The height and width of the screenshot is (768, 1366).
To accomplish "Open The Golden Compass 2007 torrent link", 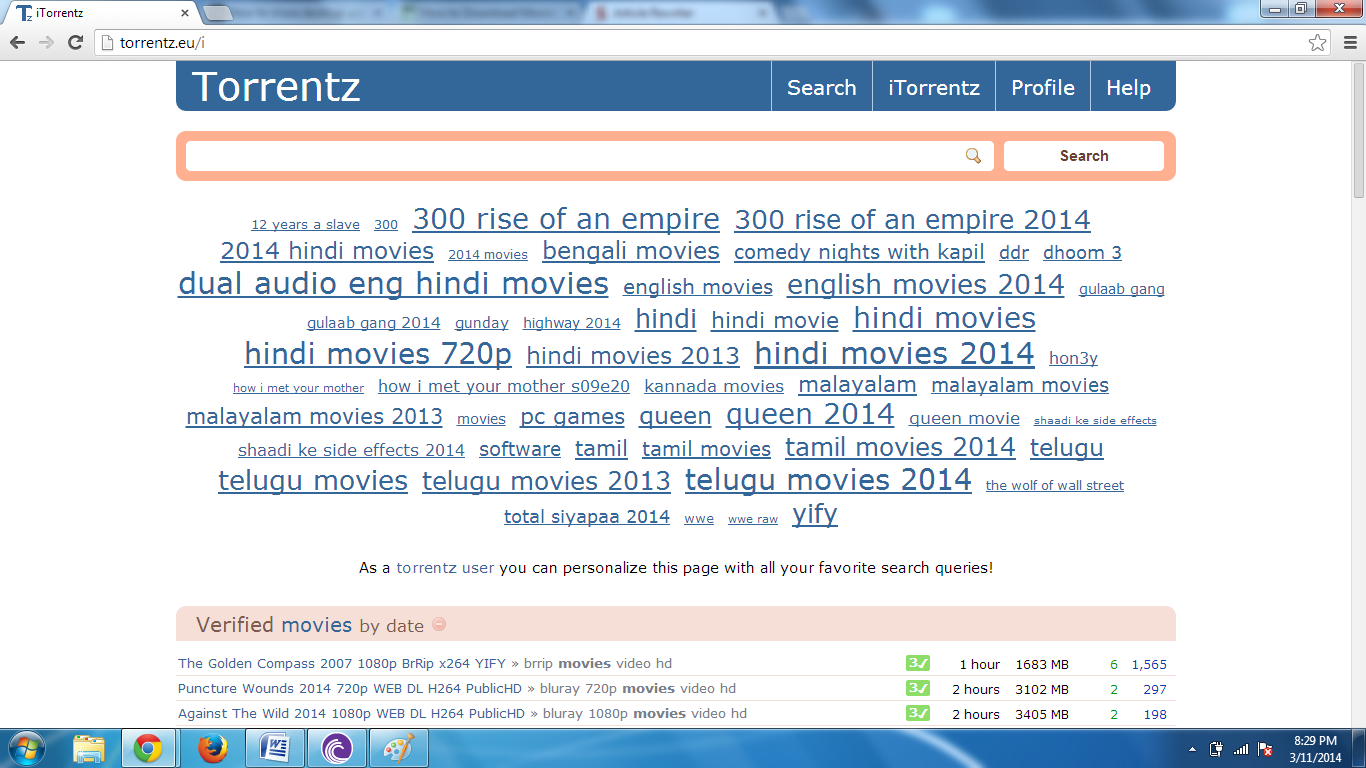I will tap(342, 663).
